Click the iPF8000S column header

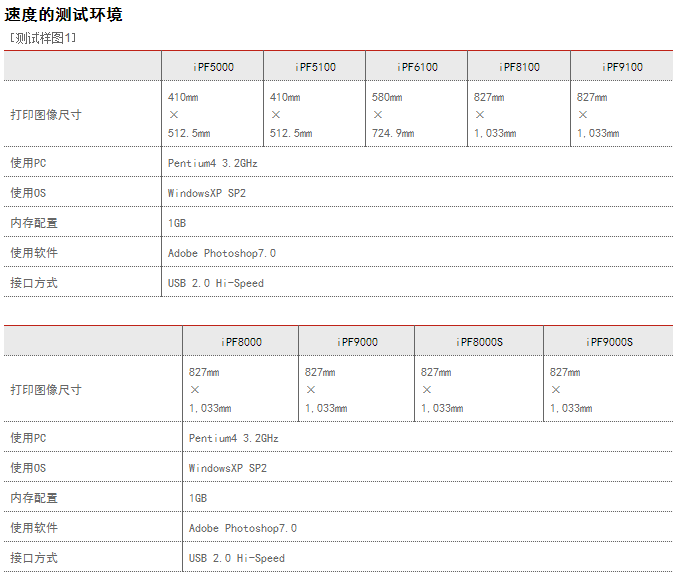(x=479, y=342)
